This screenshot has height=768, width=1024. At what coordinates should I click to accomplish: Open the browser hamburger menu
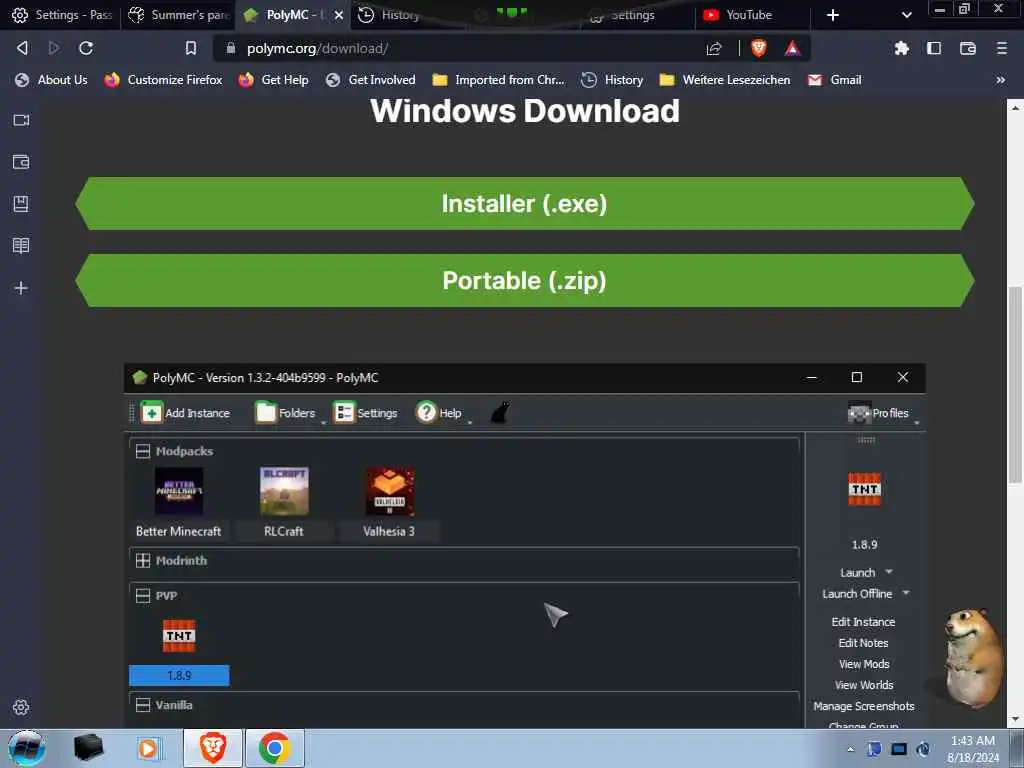1002,48
